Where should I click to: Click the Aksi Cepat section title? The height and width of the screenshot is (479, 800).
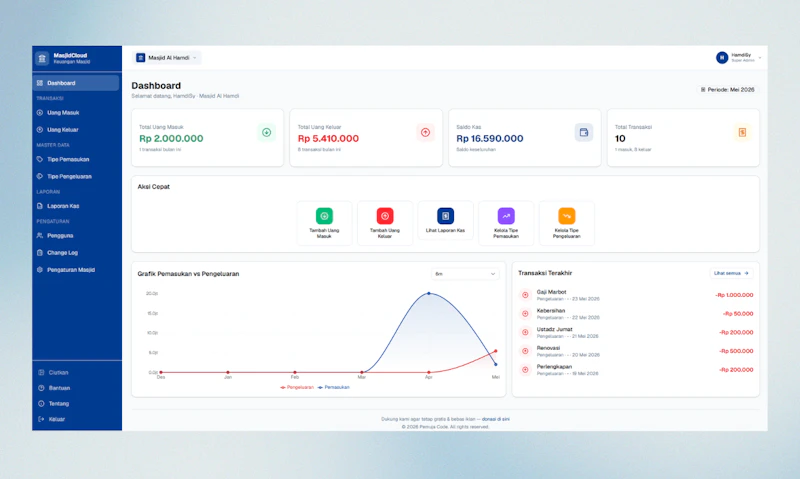click(154, 187)
